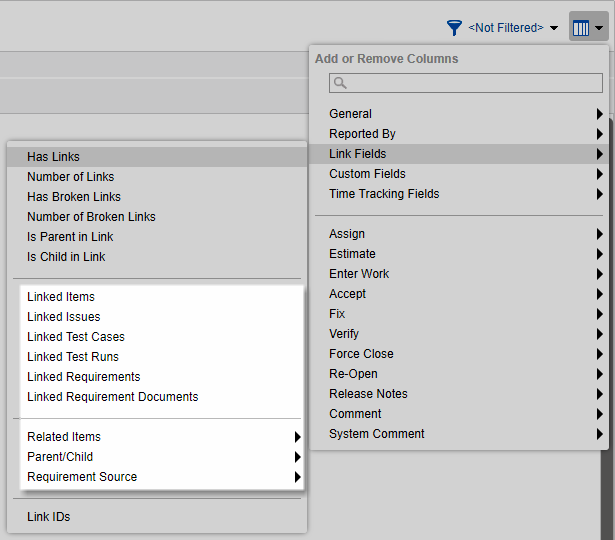
Task: Select Linked Test Cases entry
Action: 75,337
